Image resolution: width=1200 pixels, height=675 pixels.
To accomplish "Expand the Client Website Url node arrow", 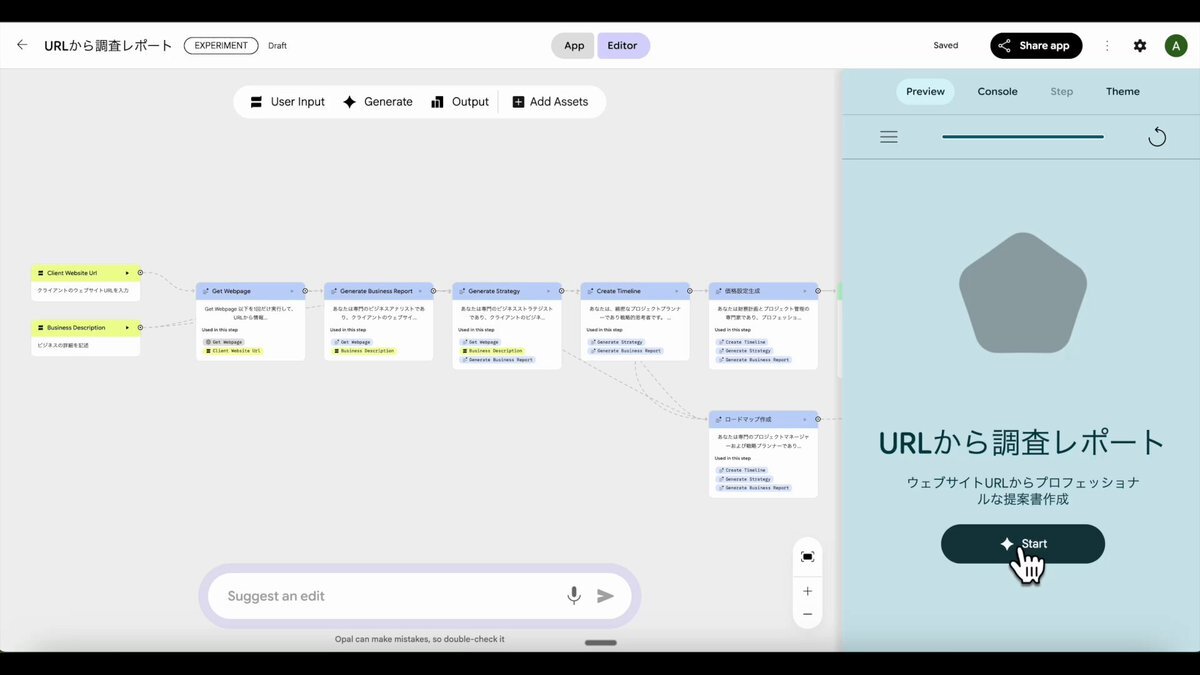I will pos(127,272).
